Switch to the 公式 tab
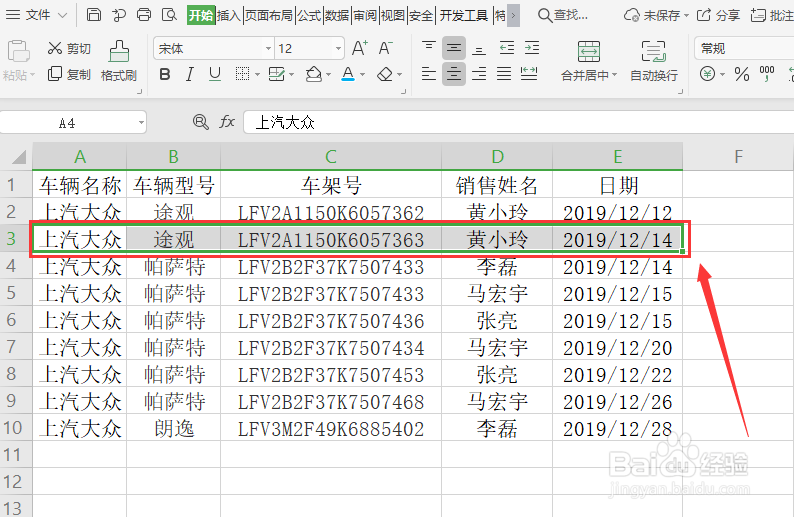This screenshot has height=517, width=794. 309,15
